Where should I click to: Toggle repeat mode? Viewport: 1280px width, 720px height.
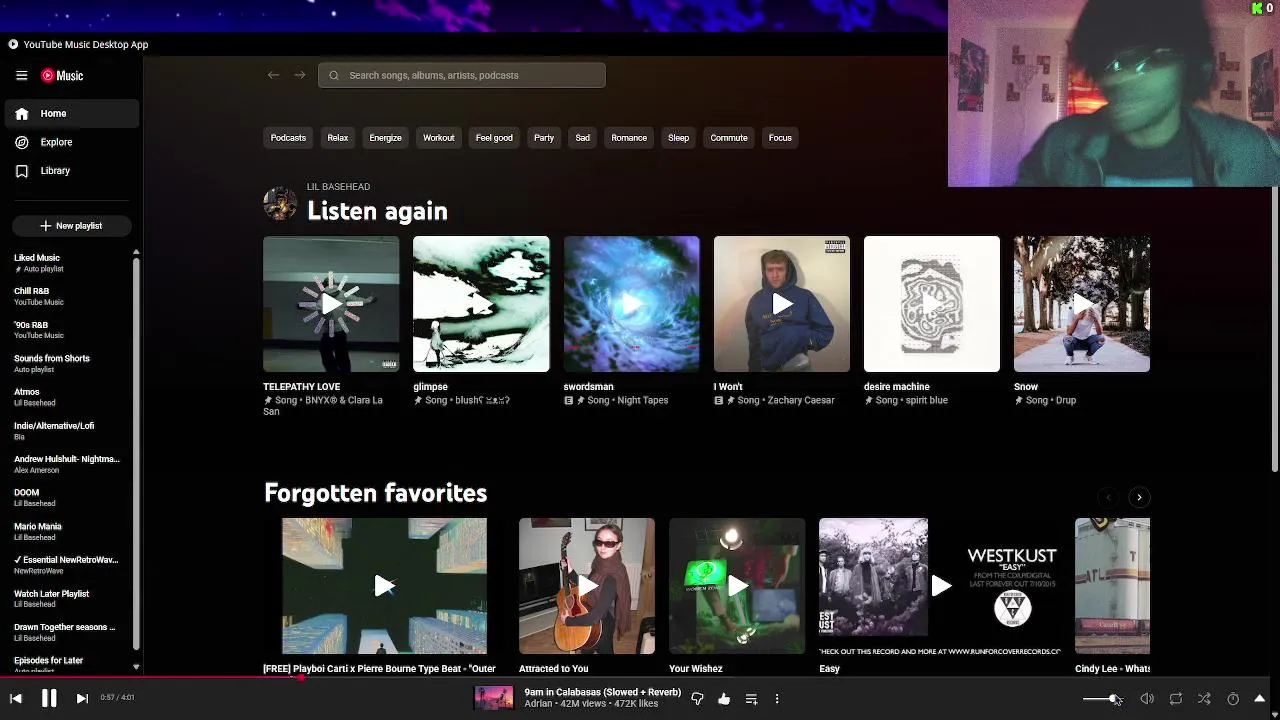1176,699
